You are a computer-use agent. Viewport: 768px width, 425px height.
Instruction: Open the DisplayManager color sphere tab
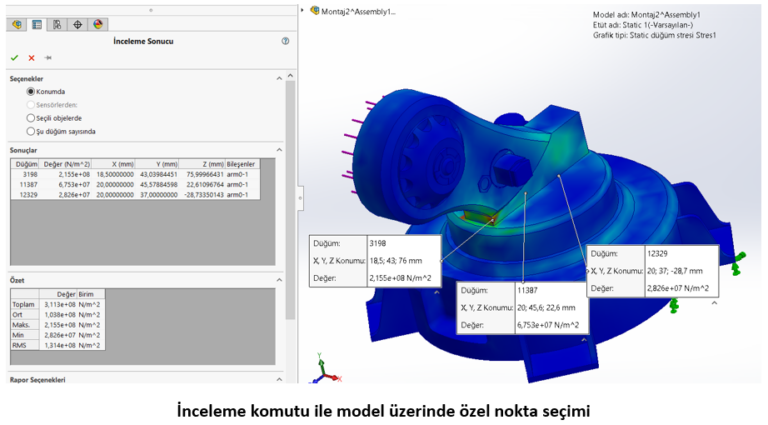point(98,24)
